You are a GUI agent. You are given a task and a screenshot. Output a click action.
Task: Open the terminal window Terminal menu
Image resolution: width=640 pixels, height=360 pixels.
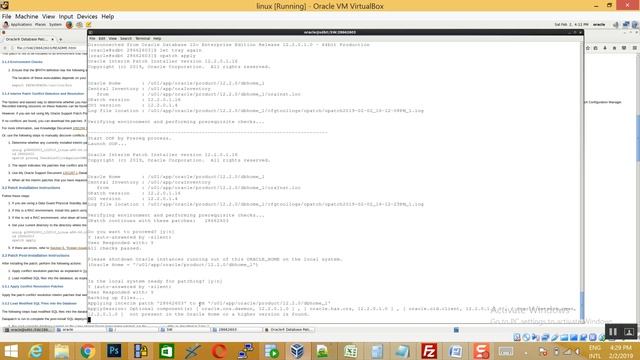(142, 38)
